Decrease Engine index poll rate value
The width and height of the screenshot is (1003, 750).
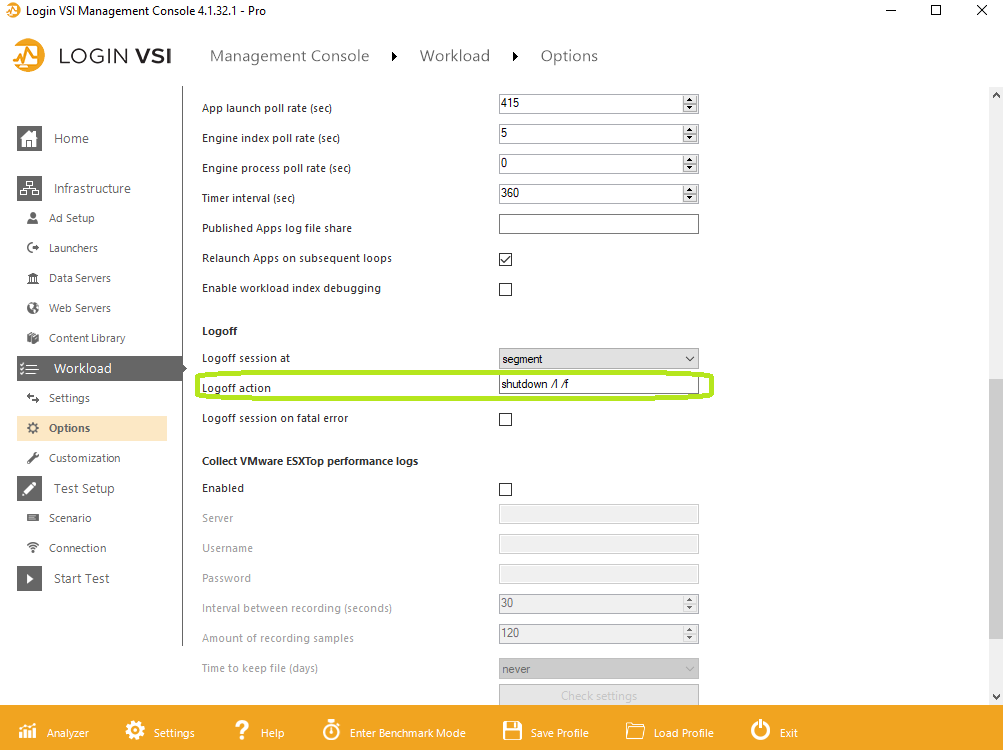[690, 138]
